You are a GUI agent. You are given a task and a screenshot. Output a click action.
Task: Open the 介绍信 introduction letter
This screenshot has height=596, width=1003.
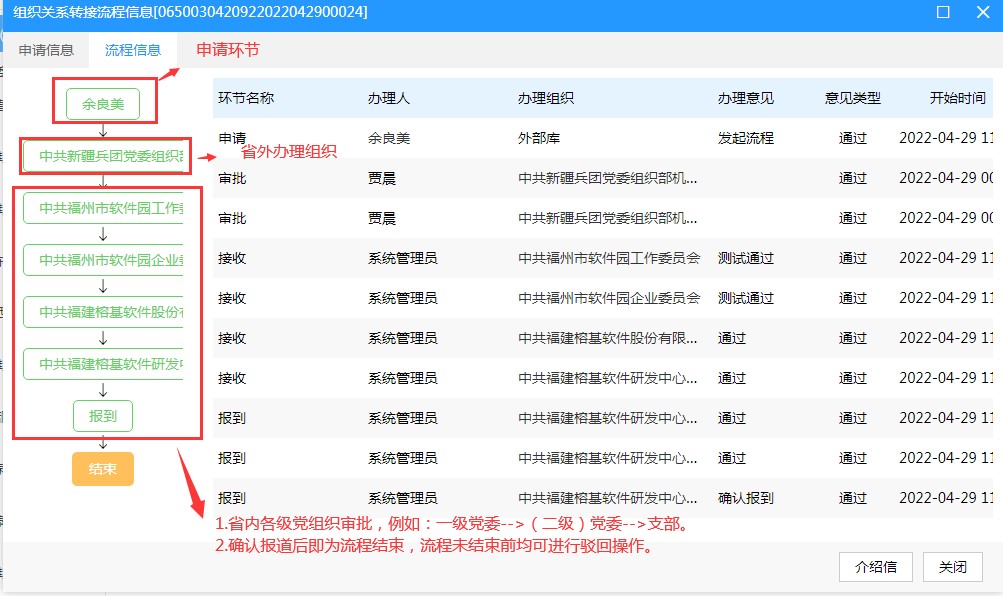876,567
